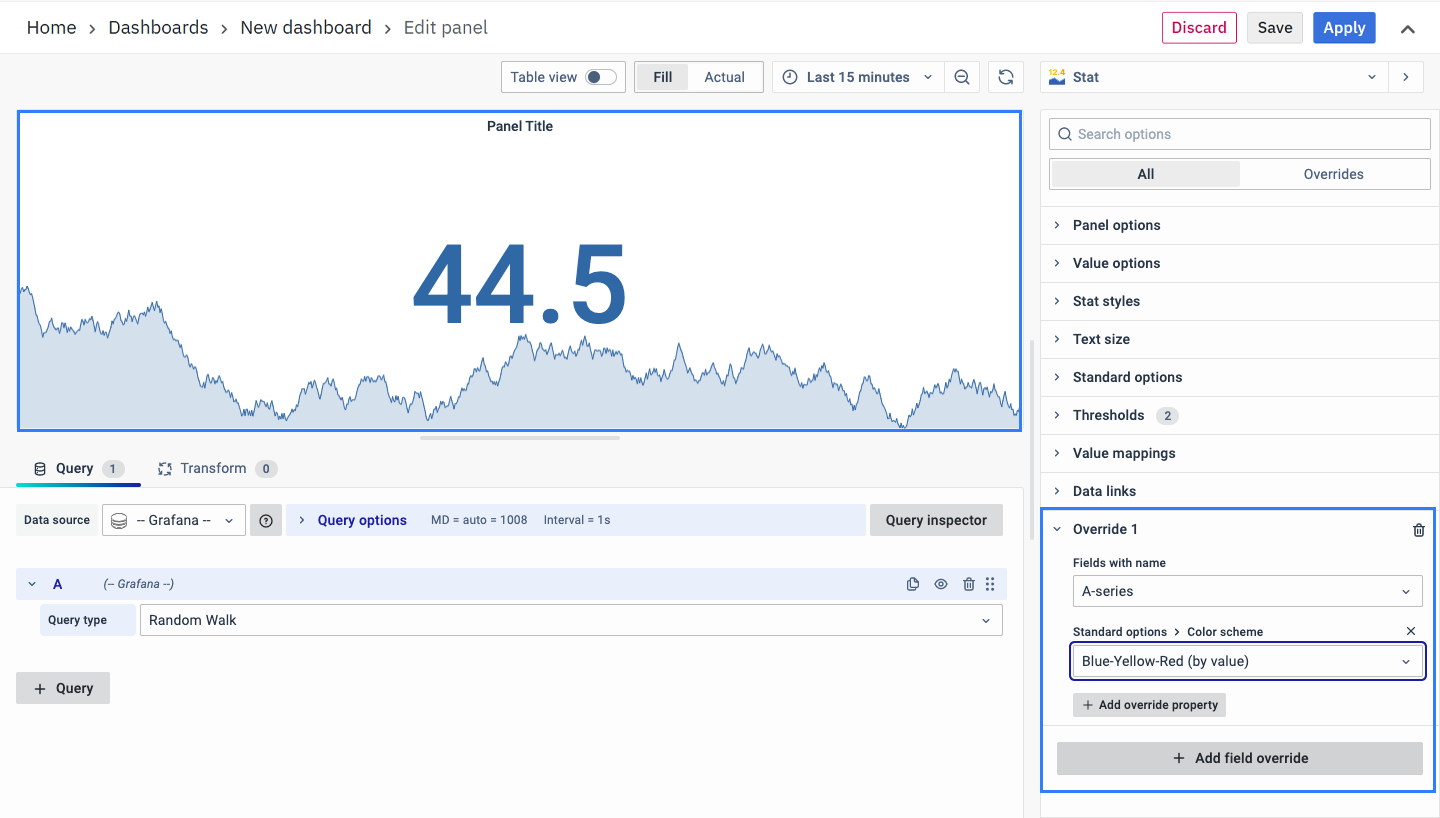
Task: Open the Color scheme dropdown
Action: click(x=1247, y=661)
